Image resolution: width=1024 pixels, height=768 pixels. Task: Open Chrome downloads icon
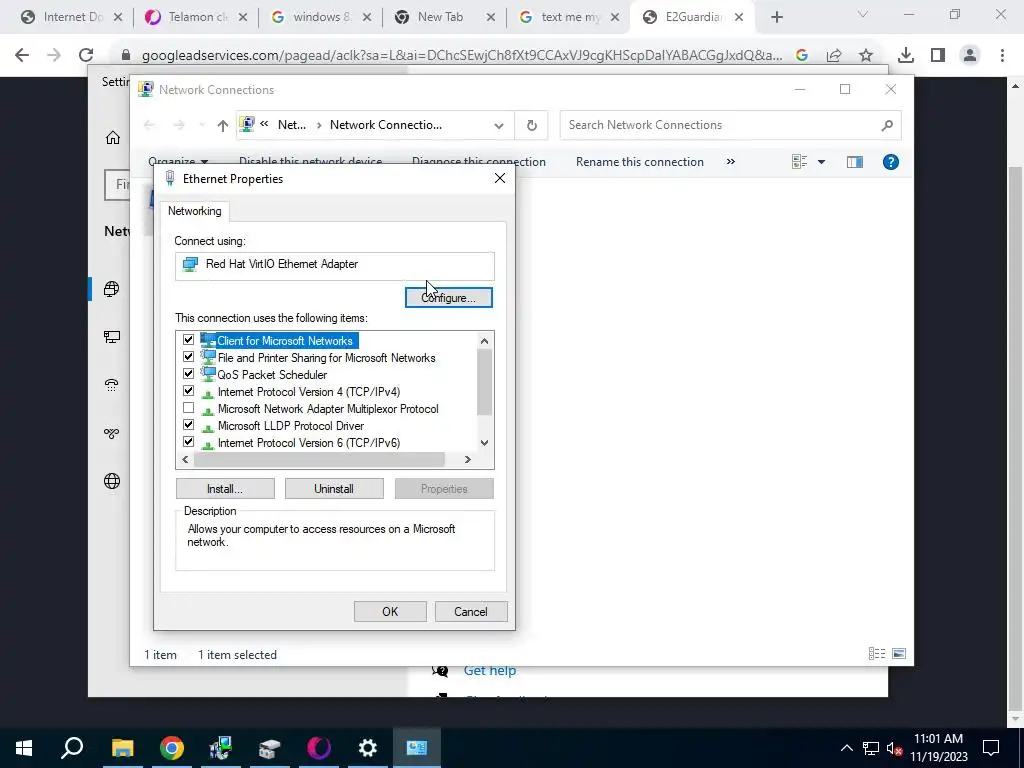pos(906,56)
